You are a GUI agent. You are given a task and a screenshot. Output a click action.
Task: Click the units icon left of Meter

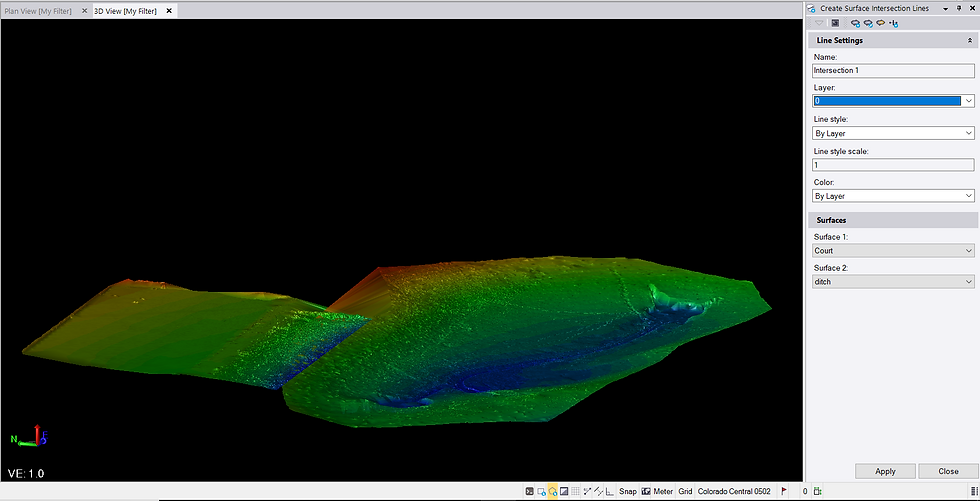pyautogui.click(x=646, y=492)
